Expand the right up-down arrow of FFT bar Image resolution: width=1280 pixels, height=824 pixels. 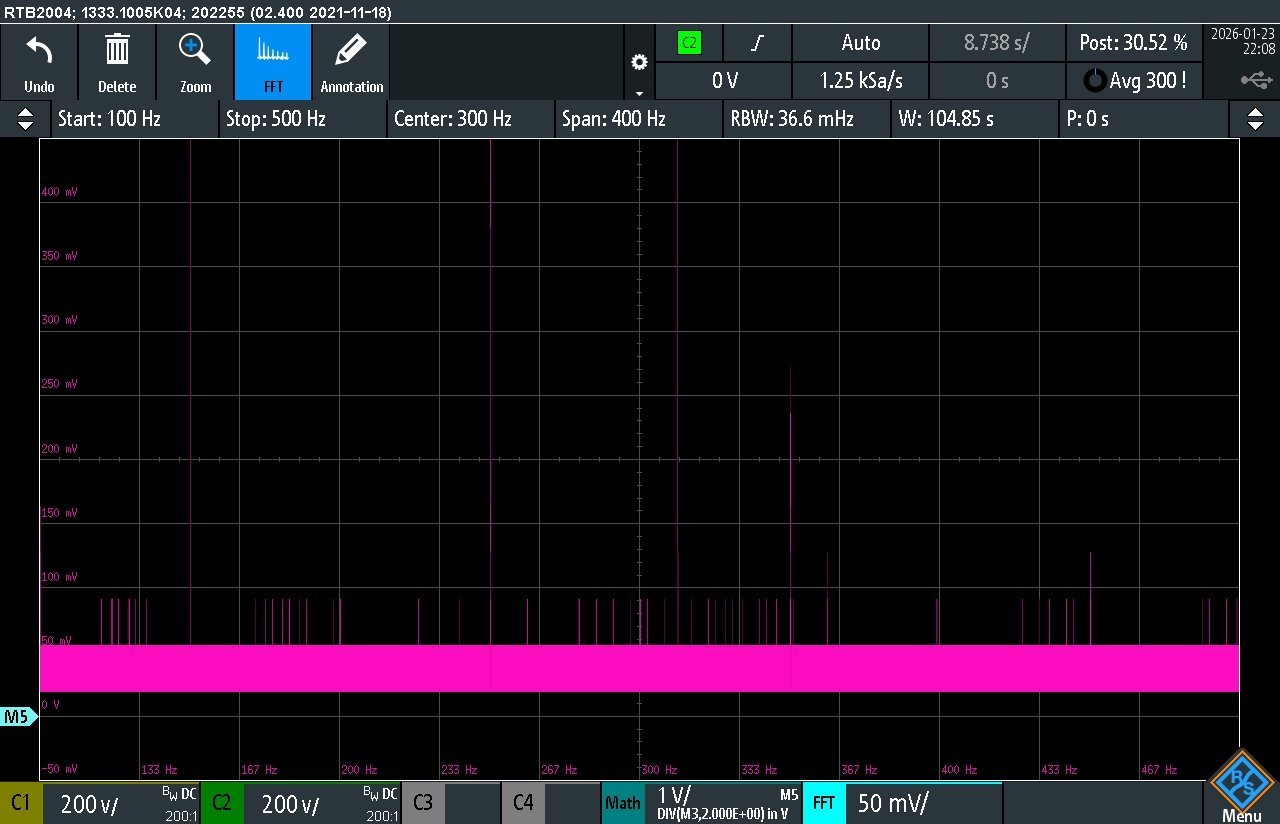1255,119
